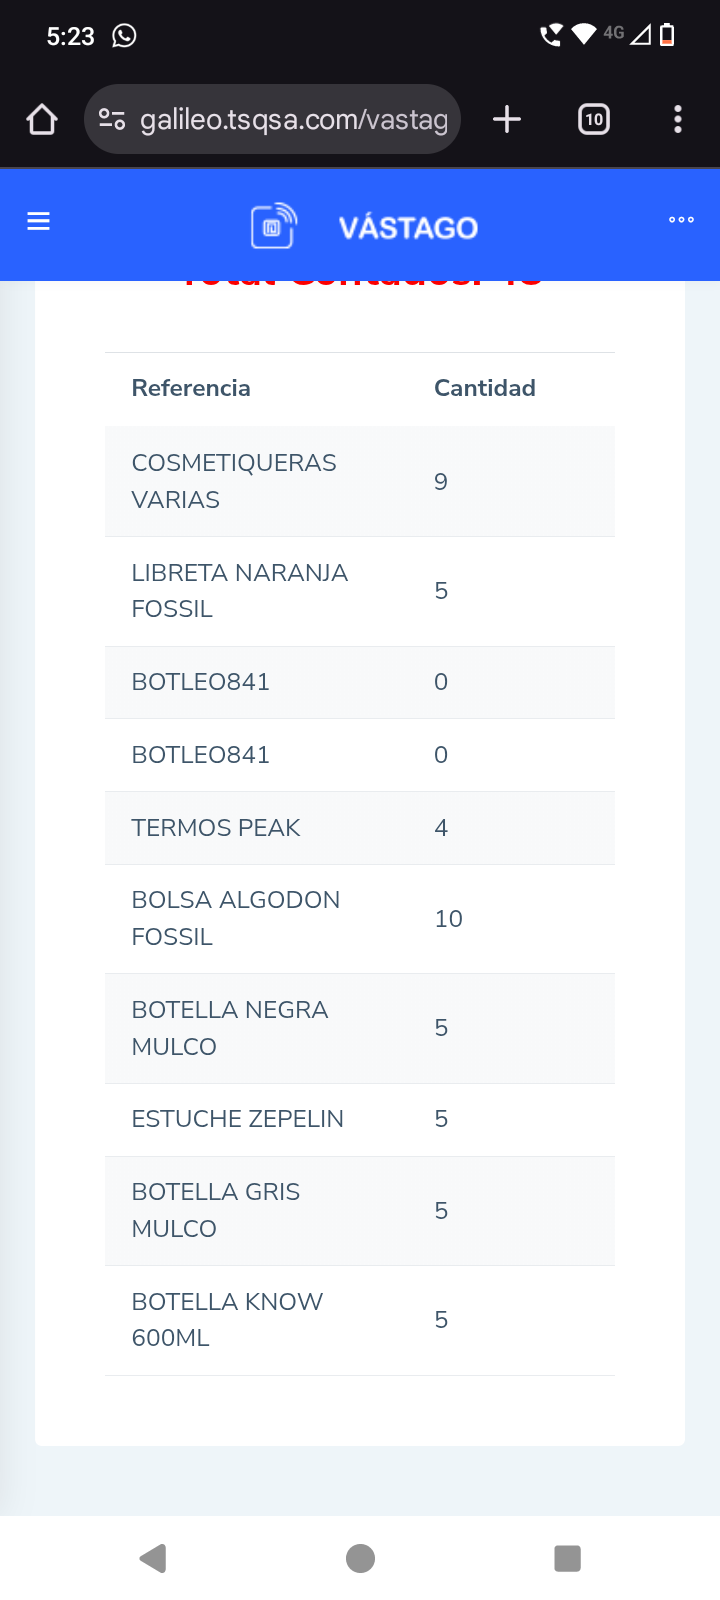Open the three-dot horizontal options menu
Screen dimensions: 720x1600
tap(681, 220)
